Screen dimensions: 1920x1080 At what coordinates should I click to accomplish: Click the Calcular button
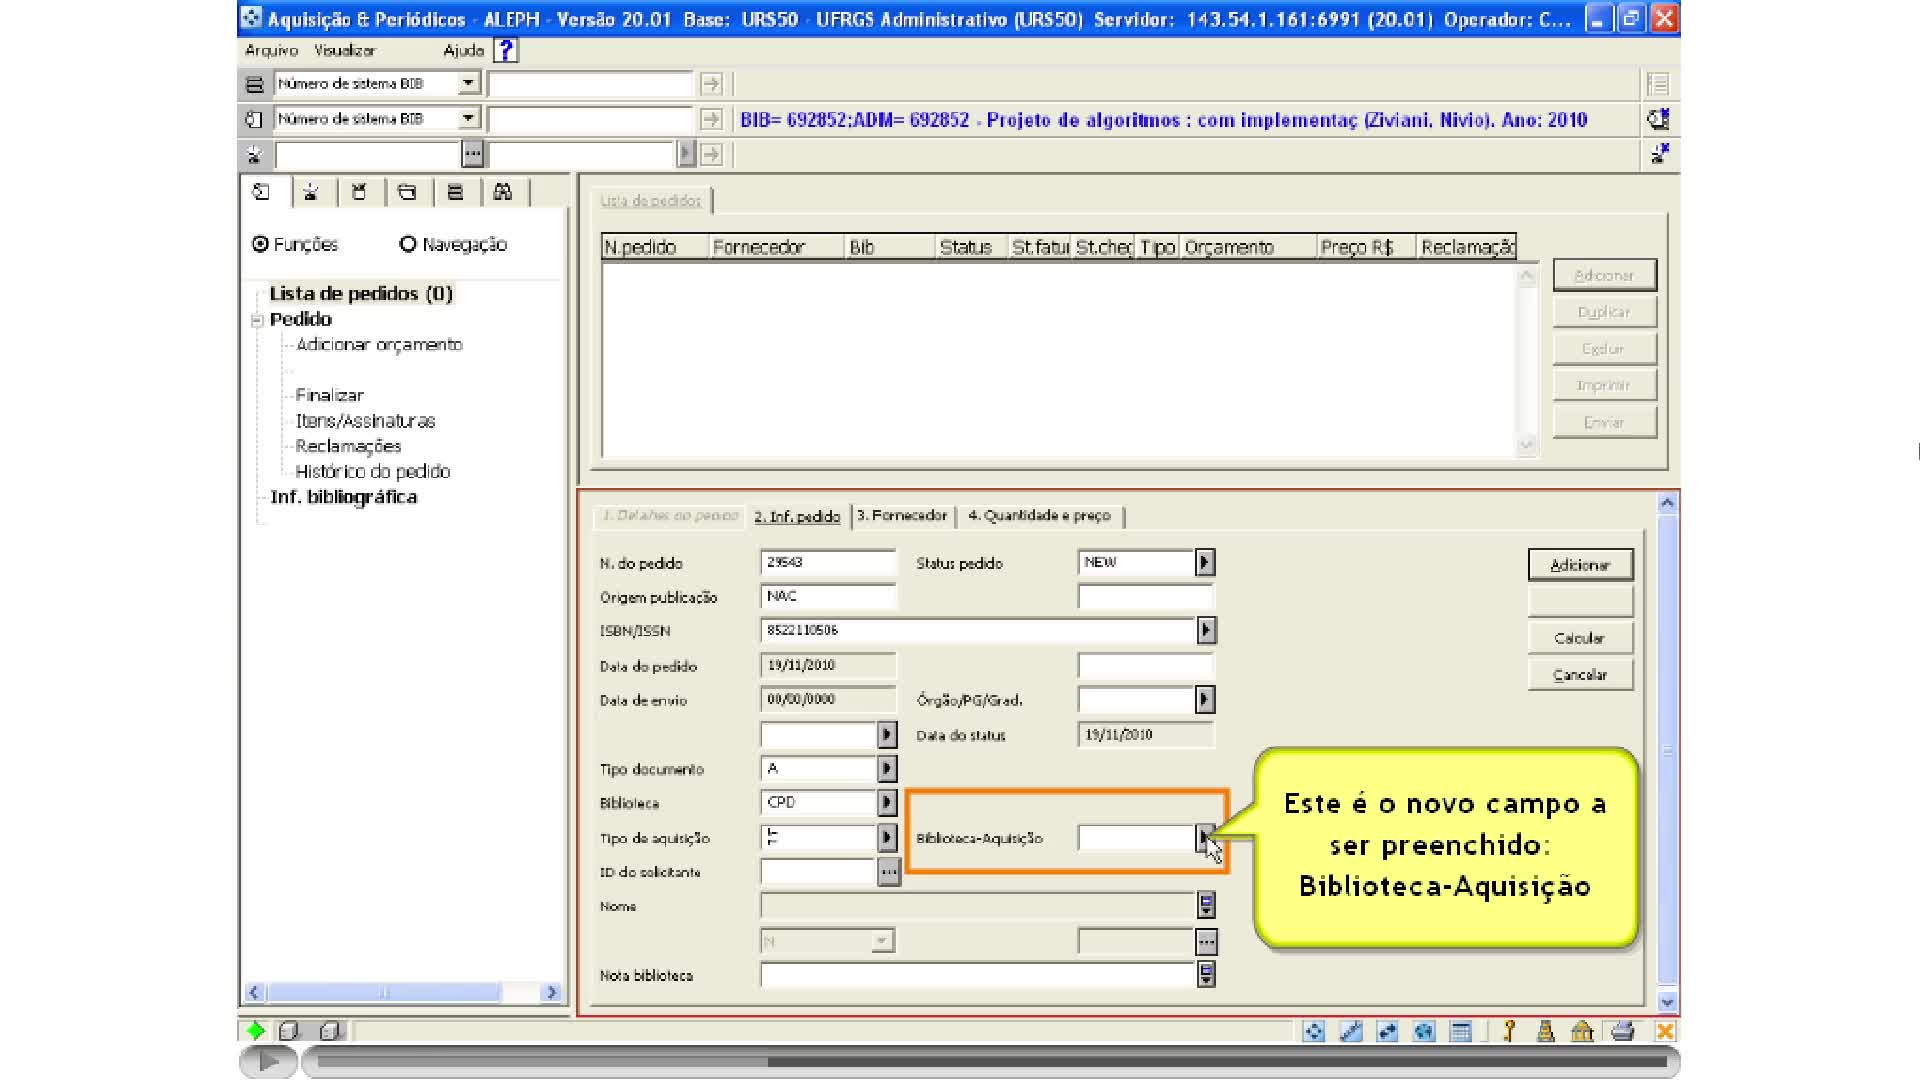point(1580,638)
